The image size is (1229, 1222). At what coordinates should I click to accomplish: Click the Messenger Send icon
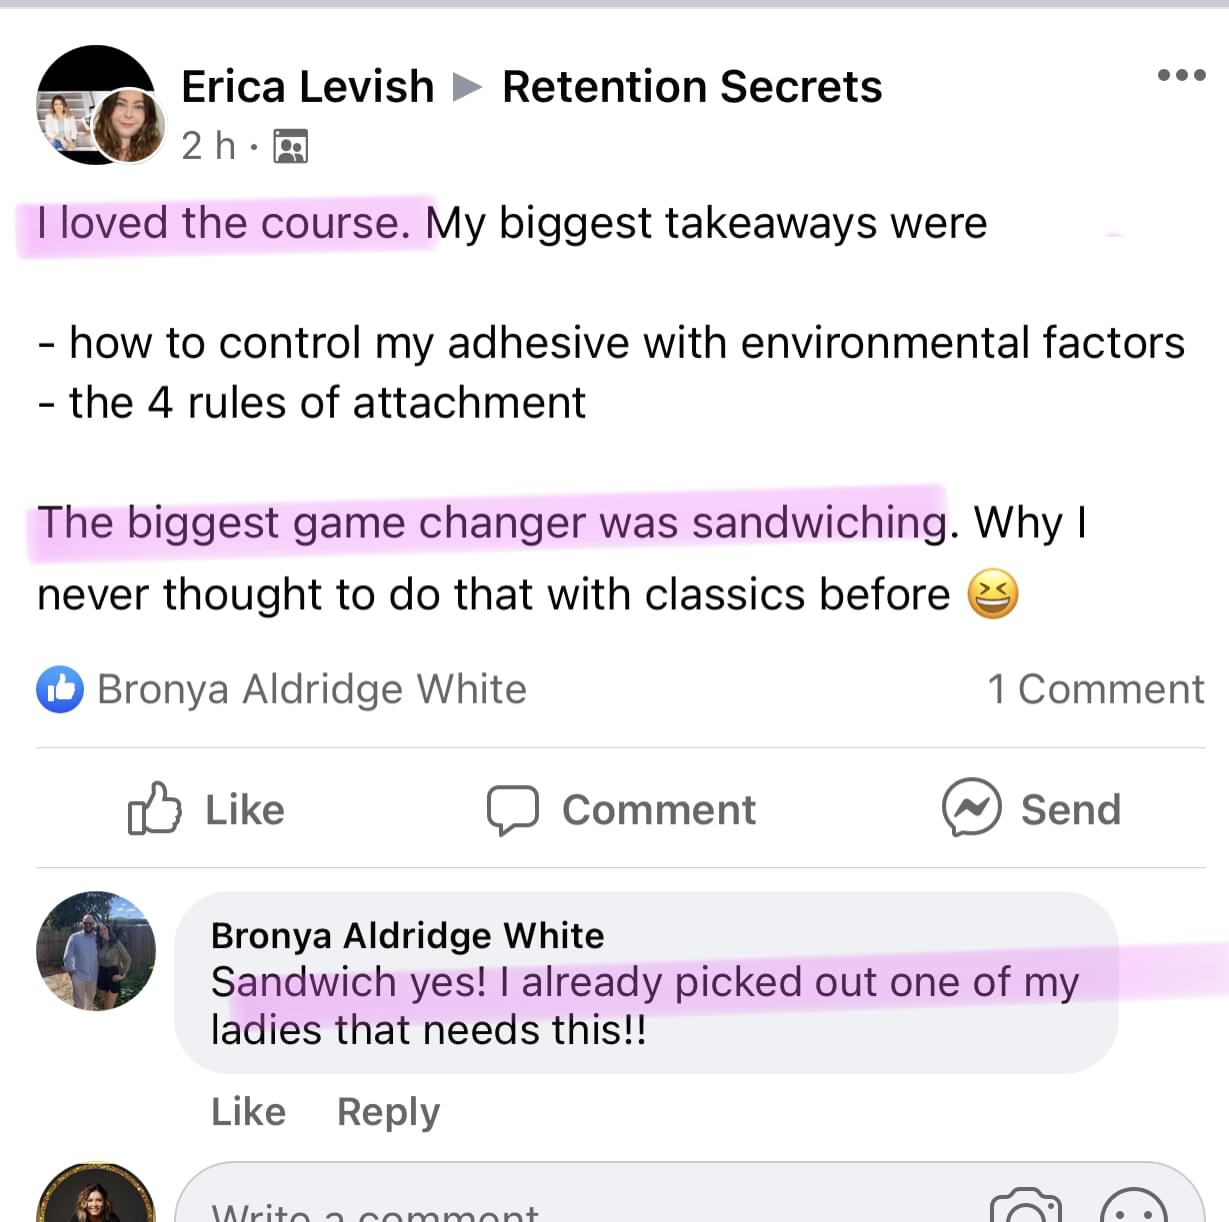(x=971, y=808)
